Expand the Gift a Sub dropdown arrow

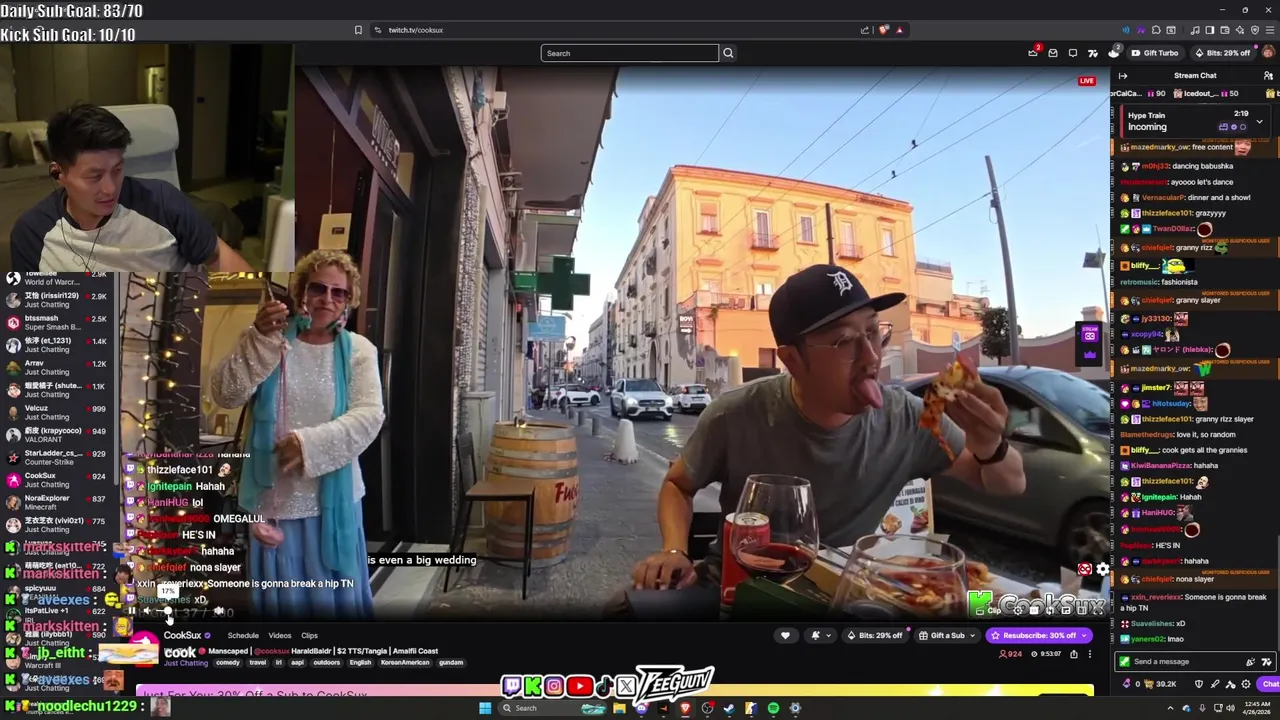pos(972,635)
